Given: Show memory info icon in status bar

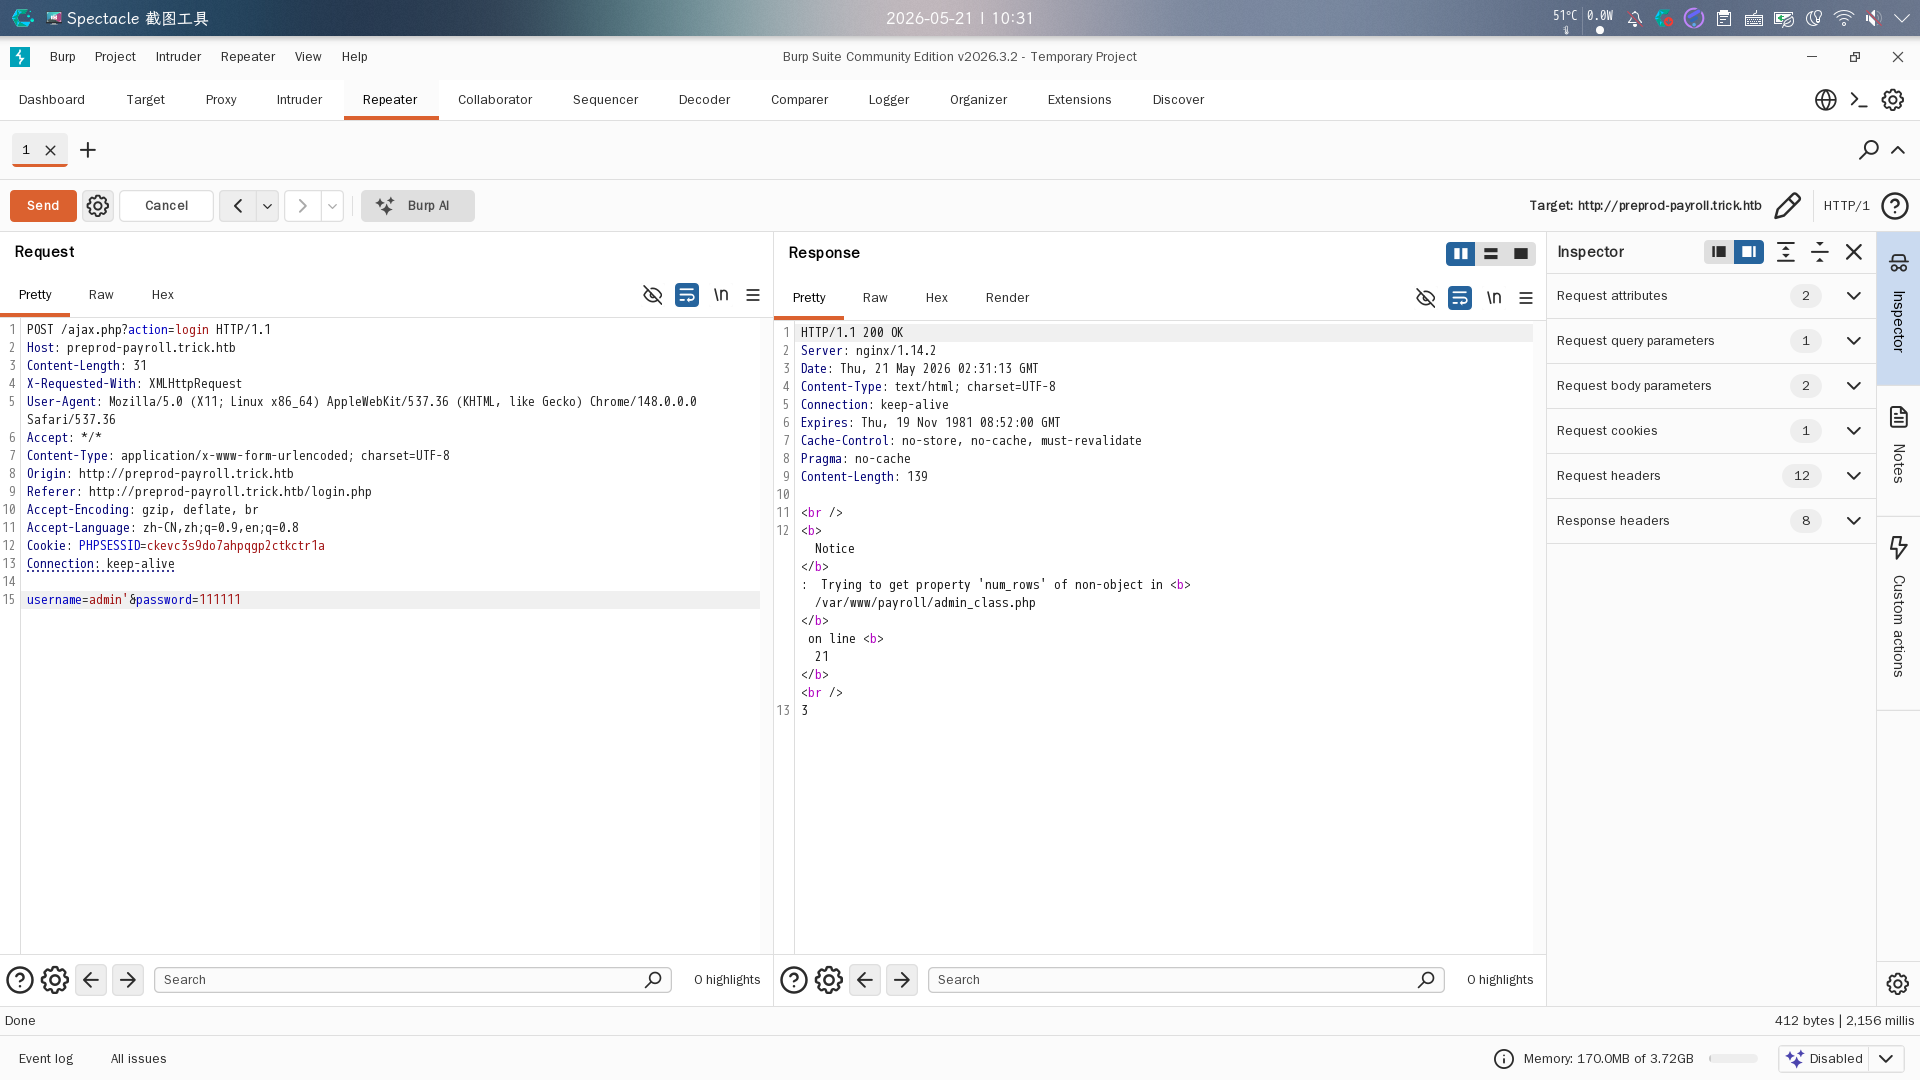Looking at the screenshot, I should point(1504,1059).
